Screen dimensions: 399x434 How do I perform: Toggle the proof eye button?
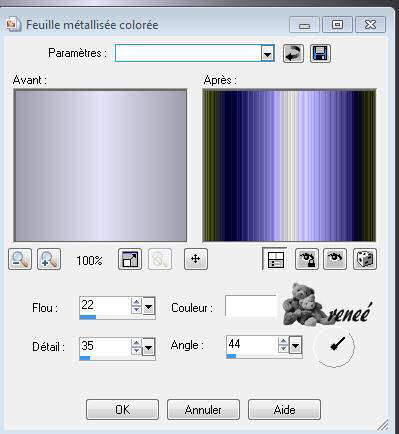[335, 259]
